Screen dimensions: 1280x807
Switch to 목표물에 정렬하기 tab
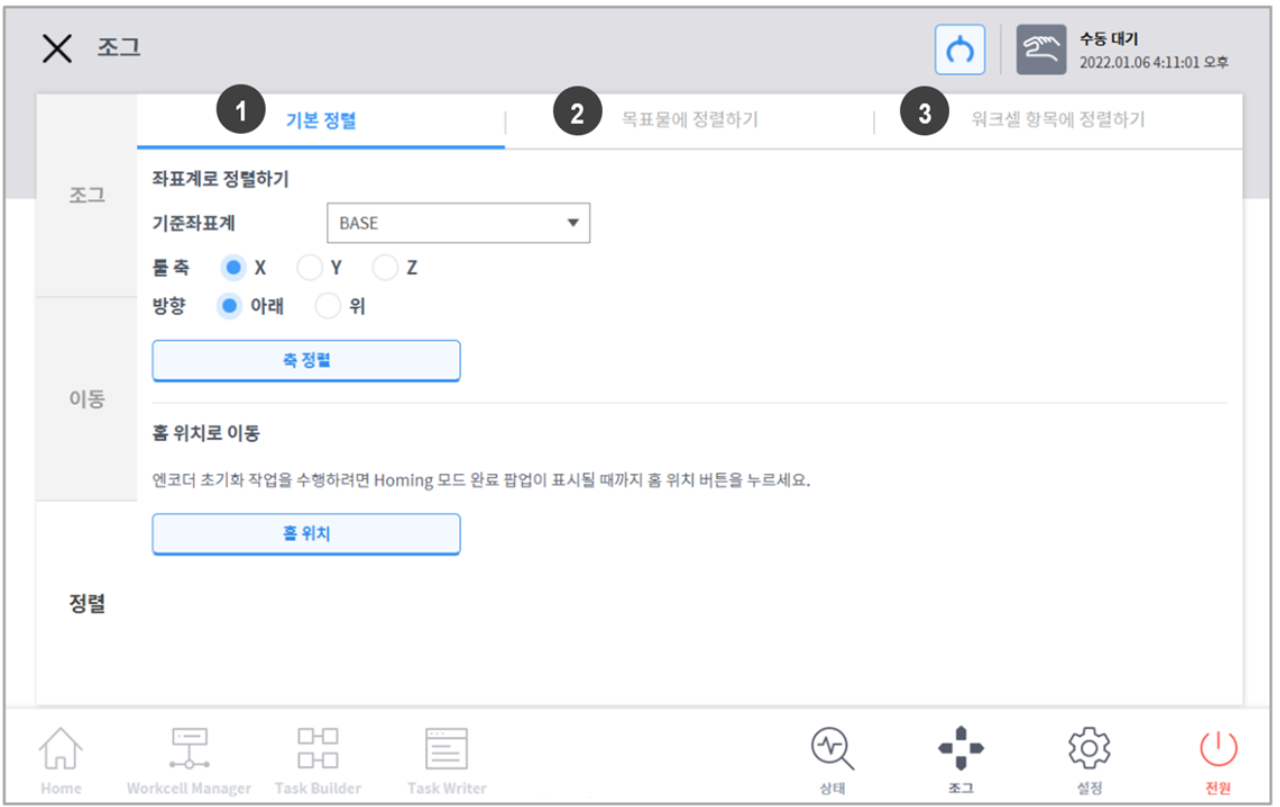click(689, 120)
